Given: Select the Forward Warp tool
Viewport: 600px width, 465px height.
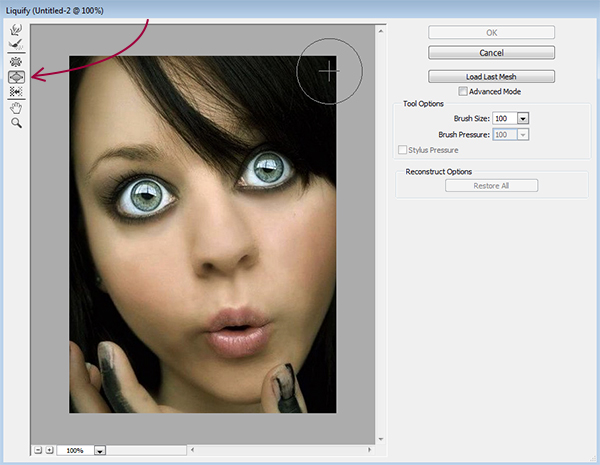Looking at the screenshot, I should point(16,30).
